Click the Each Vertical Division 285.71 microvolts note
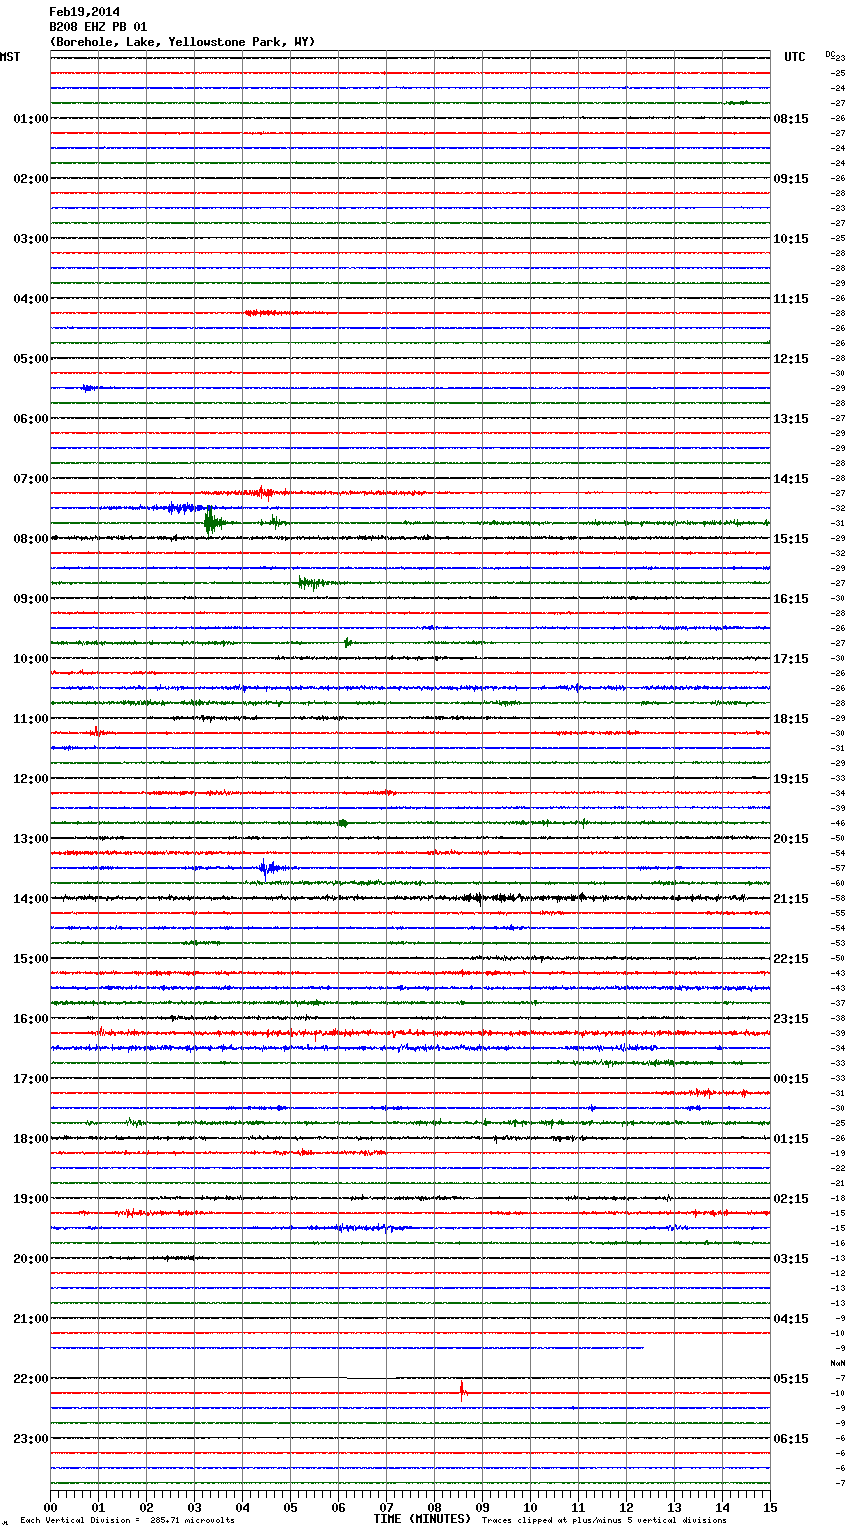850x1534 pixels. [x=127, y=1520]
